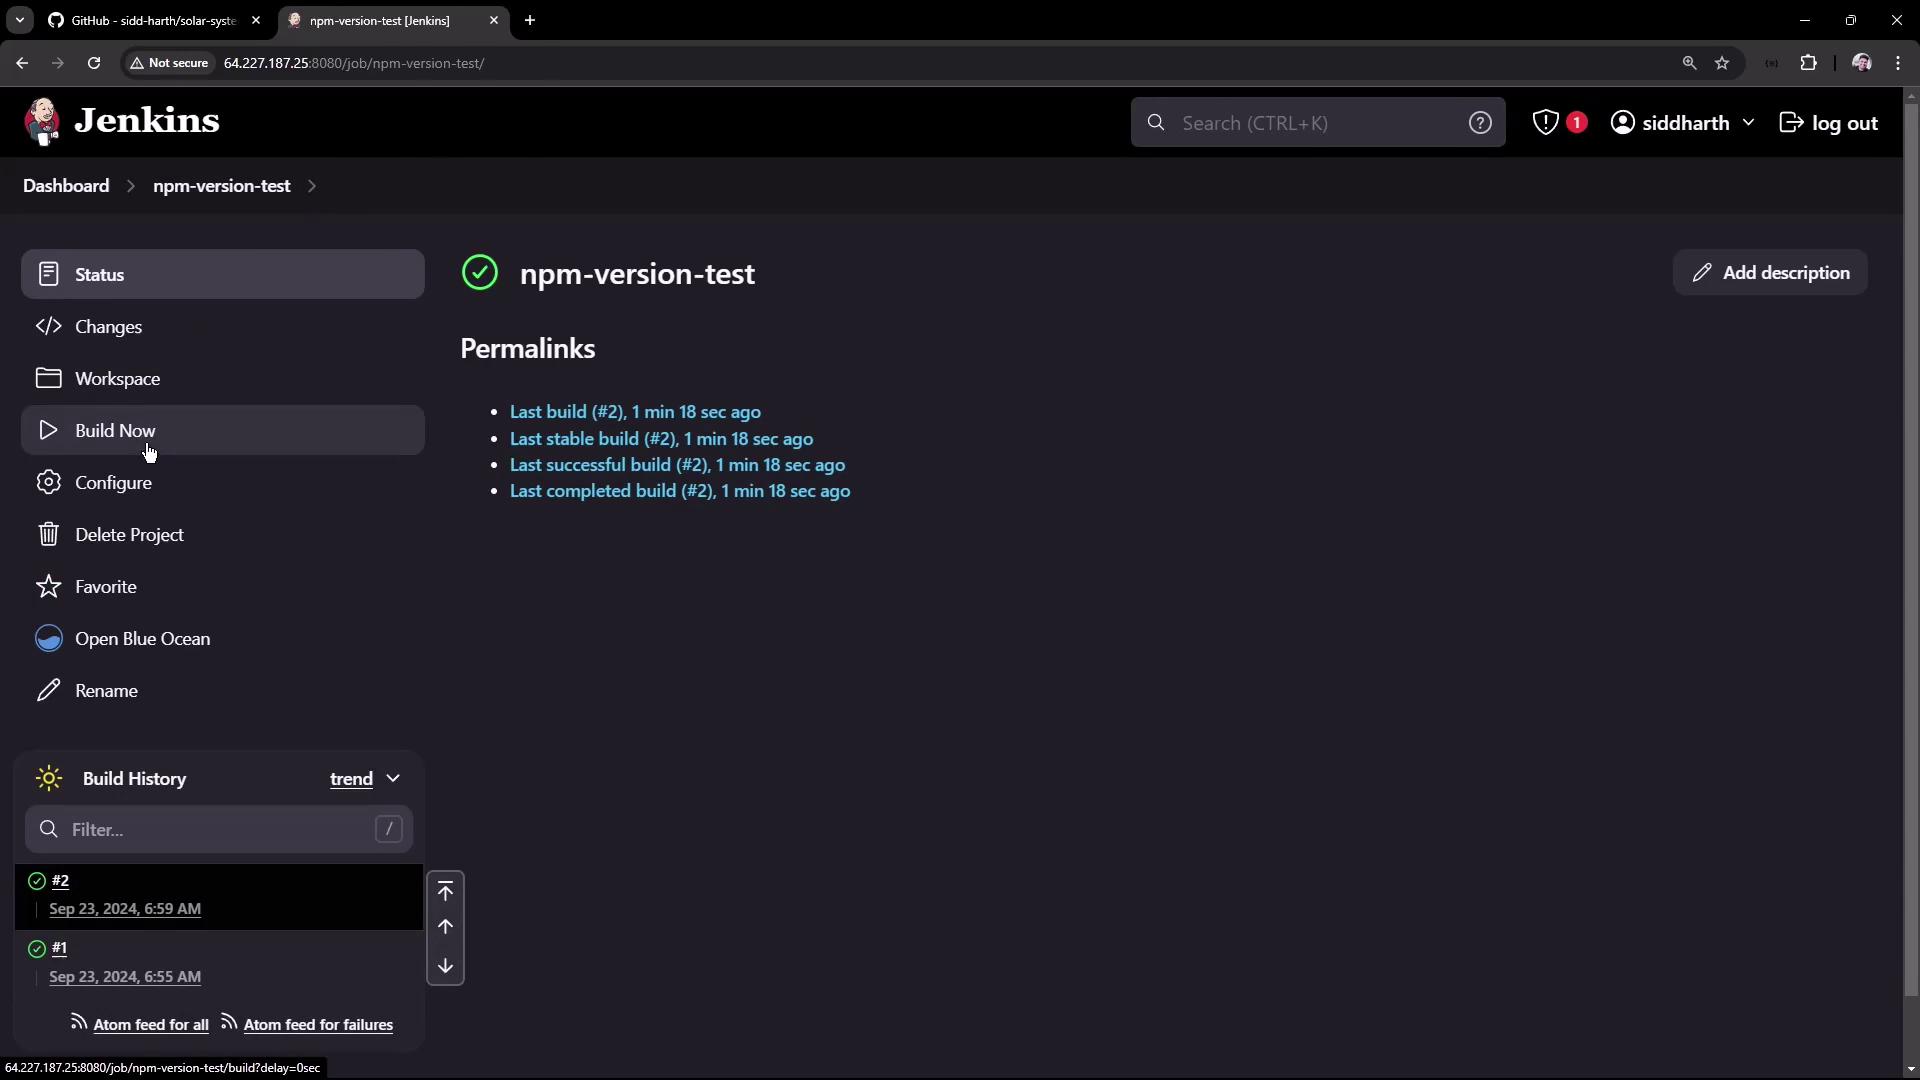The width and height of the screenshot is (1920, 1080).
Task: Click the Jenkins logo icon
Action: [x=42, y=122]
